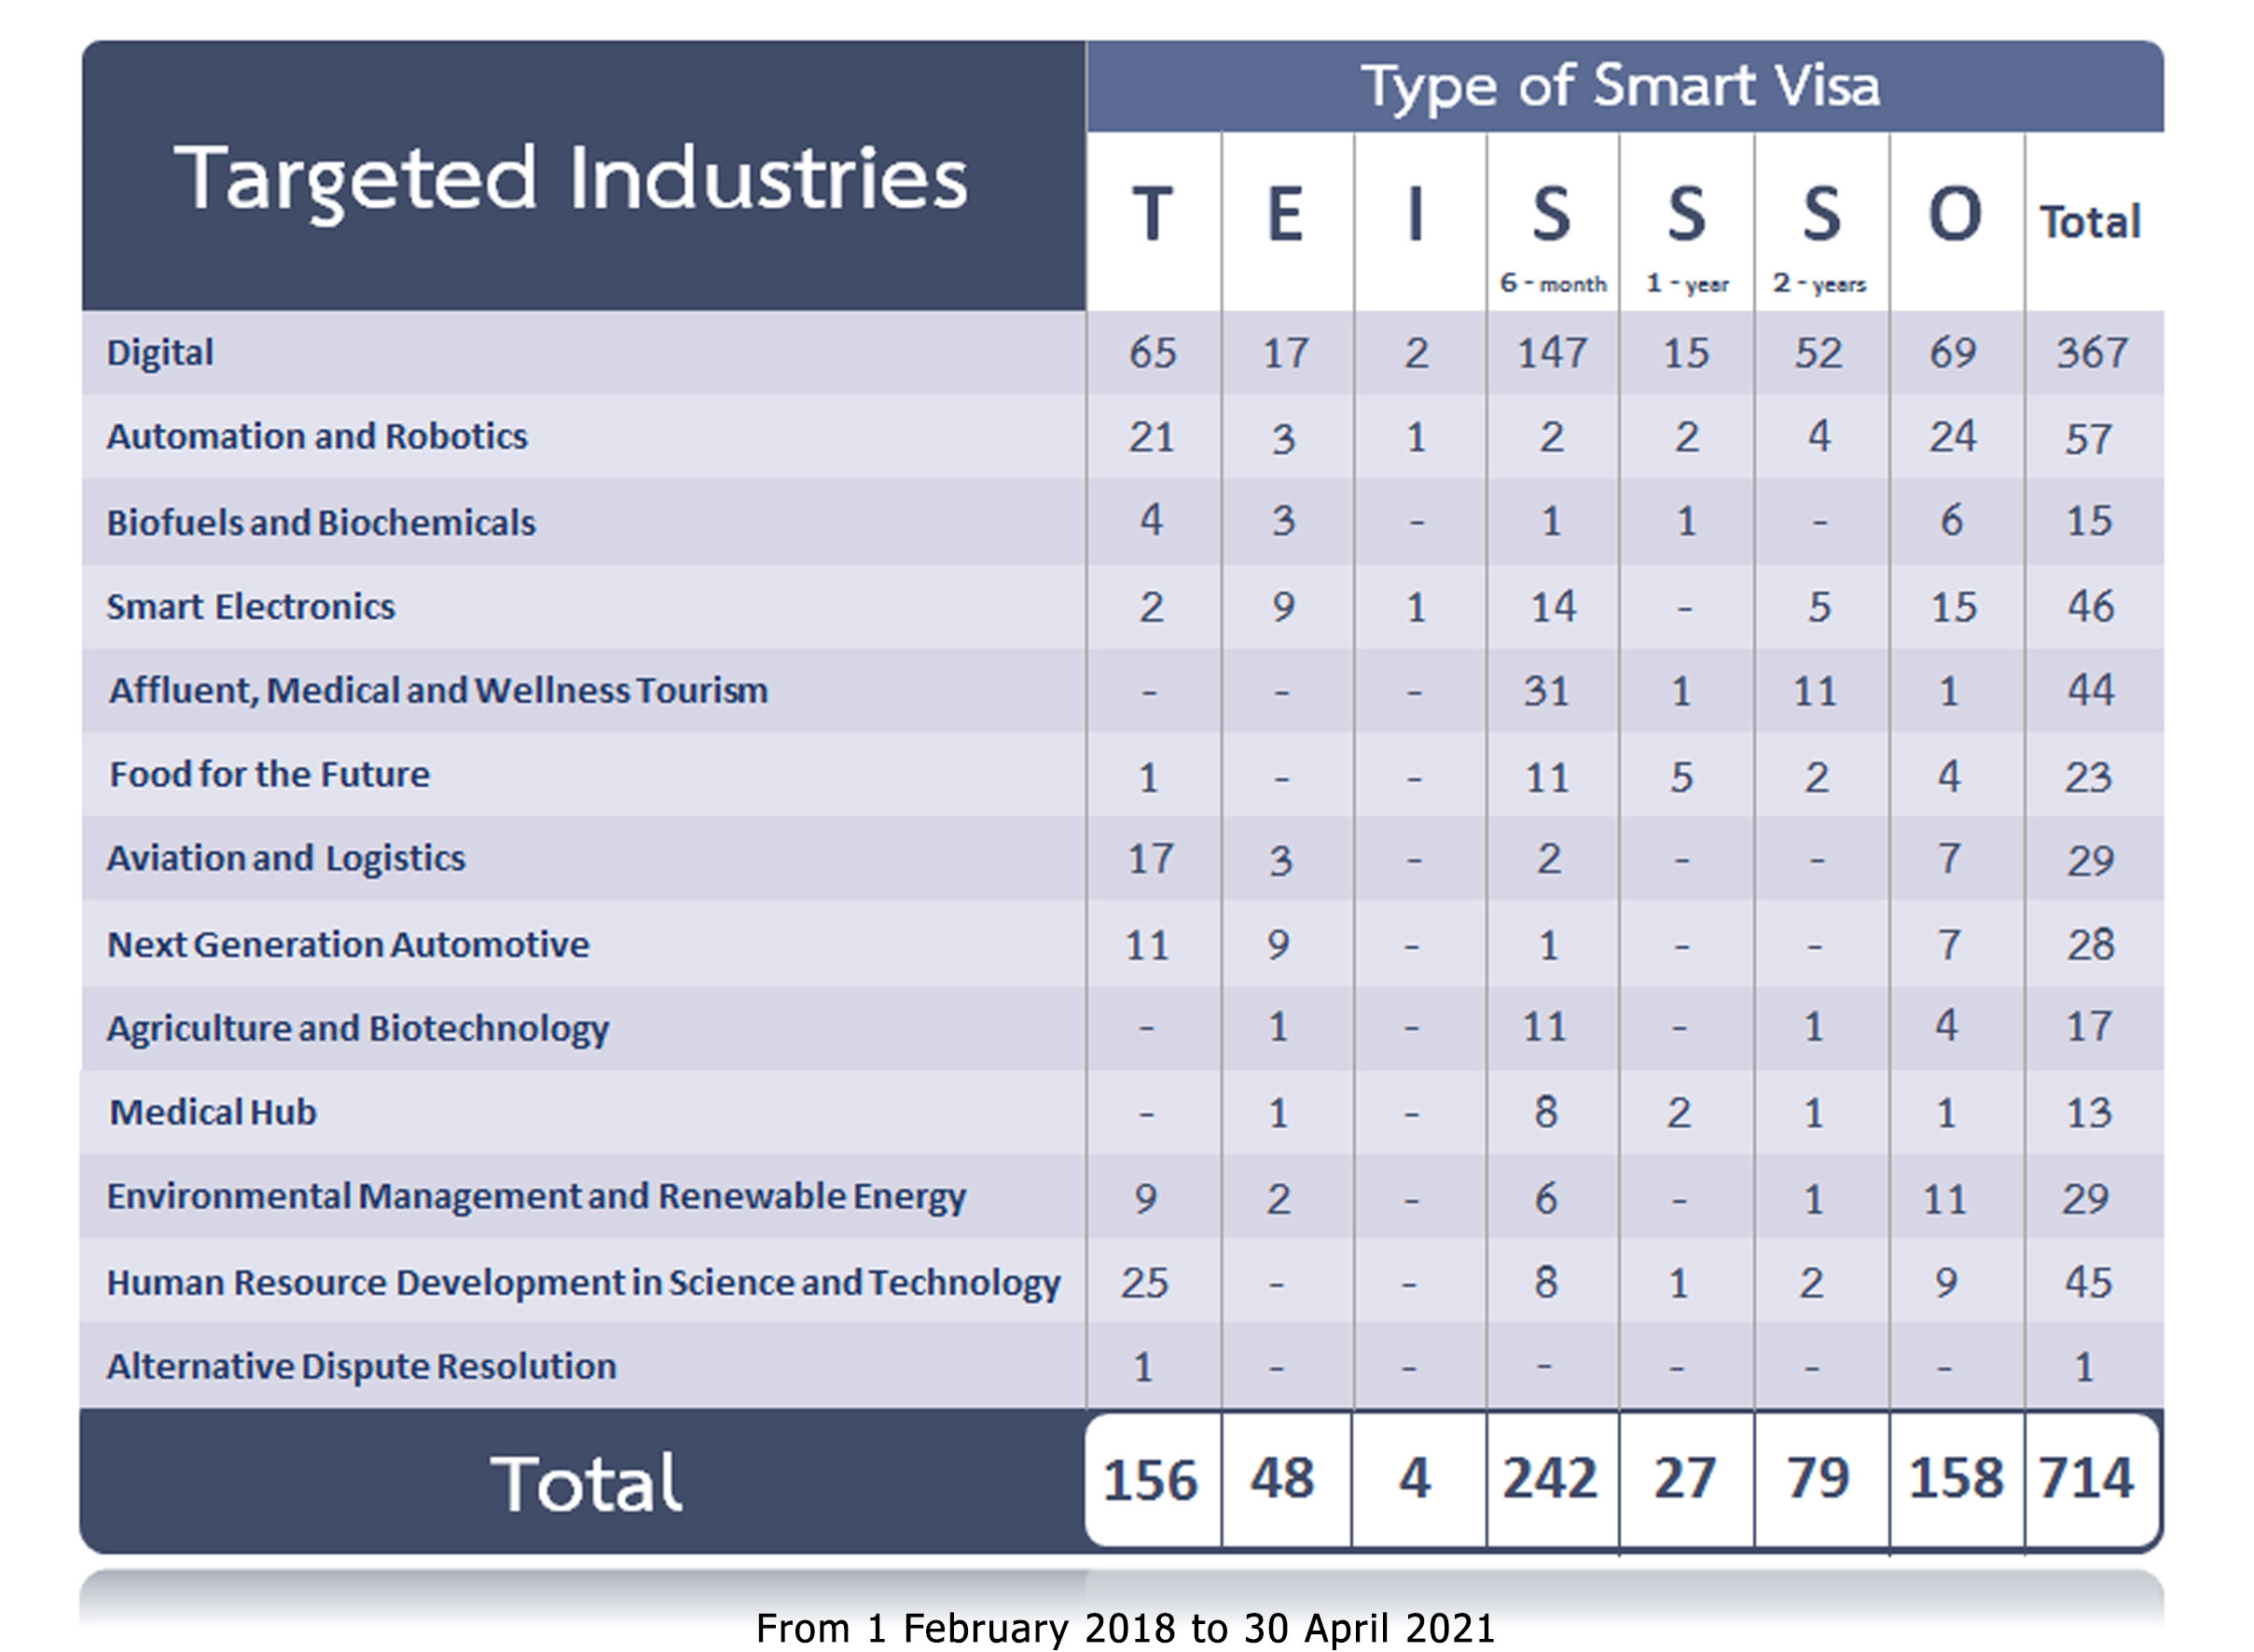Select the Alternative Dispute Resolution label
The image size is (2254, 1652).
point(362,1367)
